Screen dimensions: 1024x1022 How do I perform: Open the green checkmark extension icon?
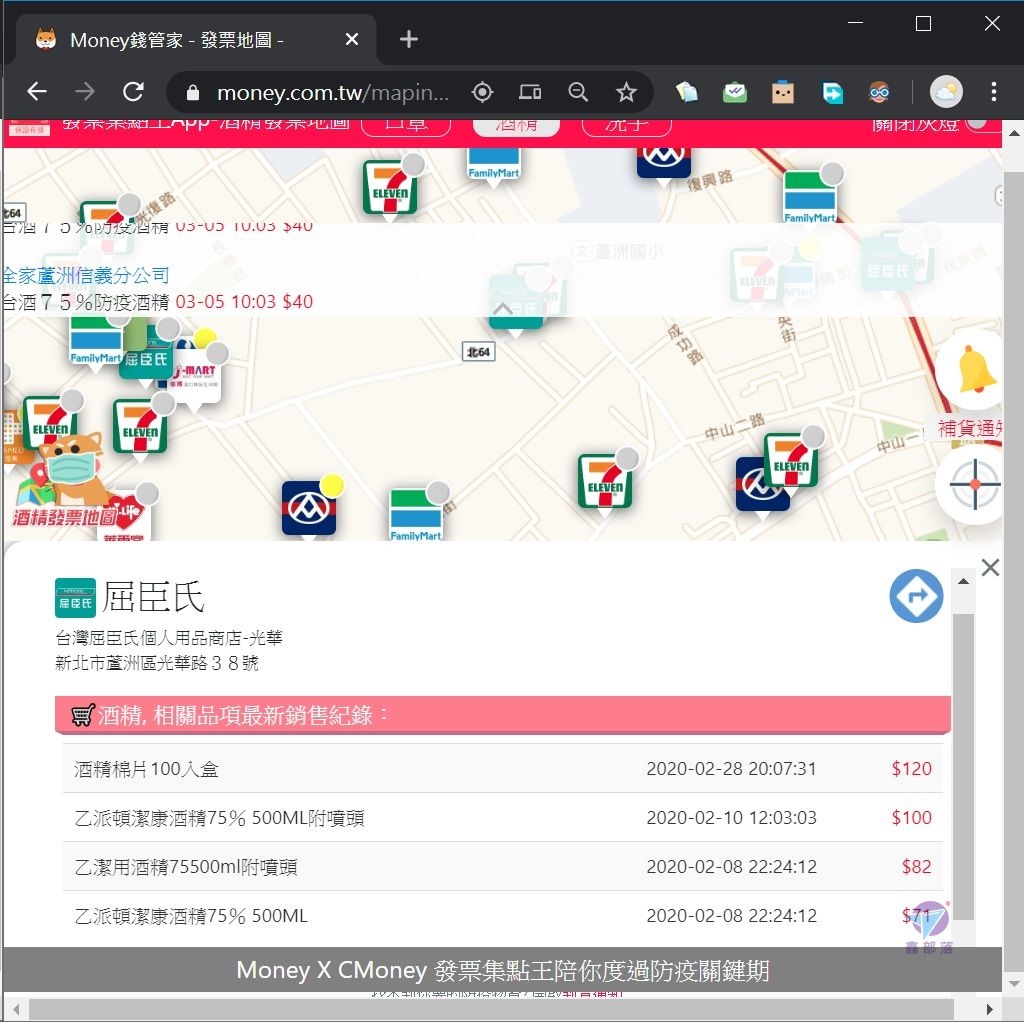click(735, 92)
